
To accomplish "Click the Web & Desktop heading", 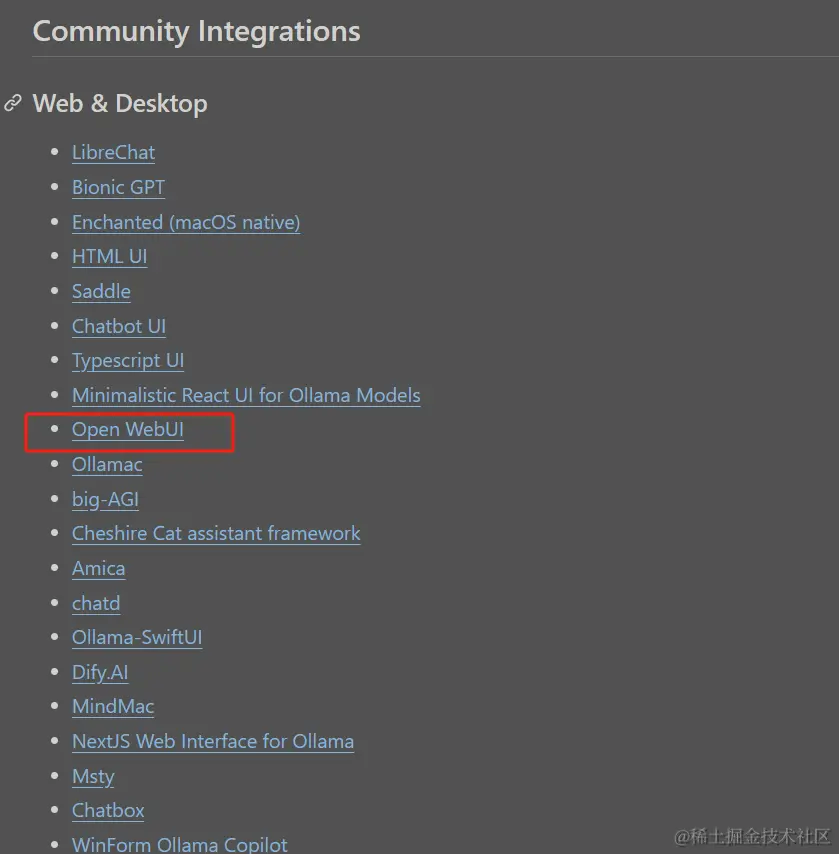I will pos(120,103).
